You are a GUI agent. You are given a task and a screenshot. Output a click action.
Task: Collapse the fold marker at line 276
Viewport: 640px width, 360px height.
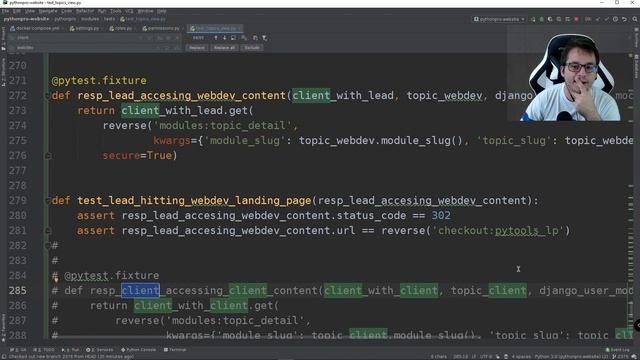click(47, 156)
